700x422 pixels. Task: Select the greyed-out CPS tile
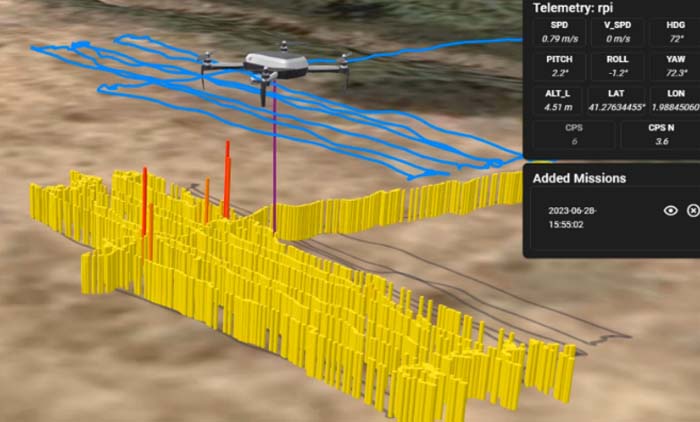[574, 135]
